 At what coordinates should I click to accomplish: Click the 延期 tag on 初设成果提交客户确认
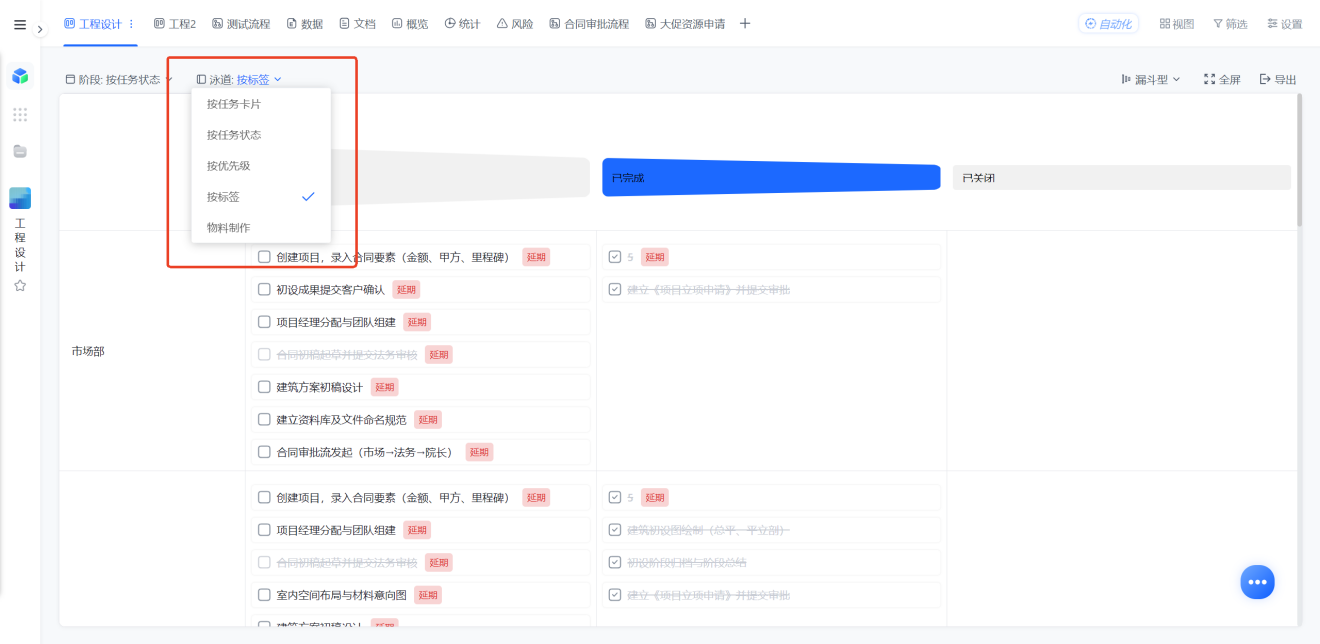click(x=406, y=290)
